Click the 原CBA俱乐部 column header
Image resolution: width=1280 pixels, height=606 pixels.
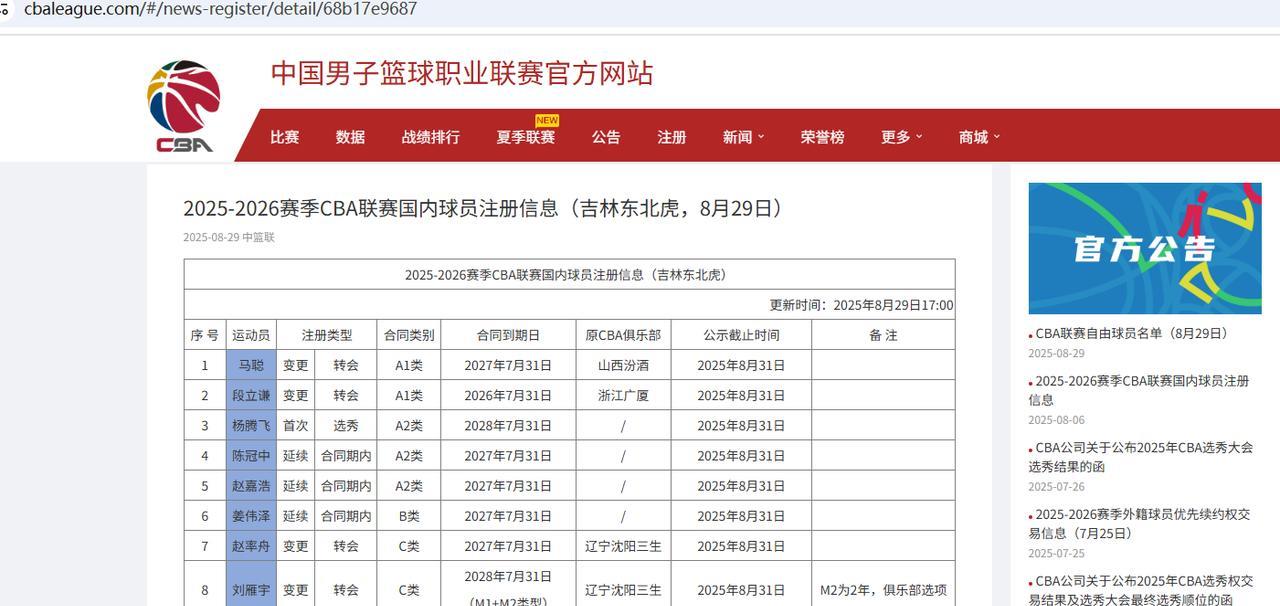[x=623, y=335]
